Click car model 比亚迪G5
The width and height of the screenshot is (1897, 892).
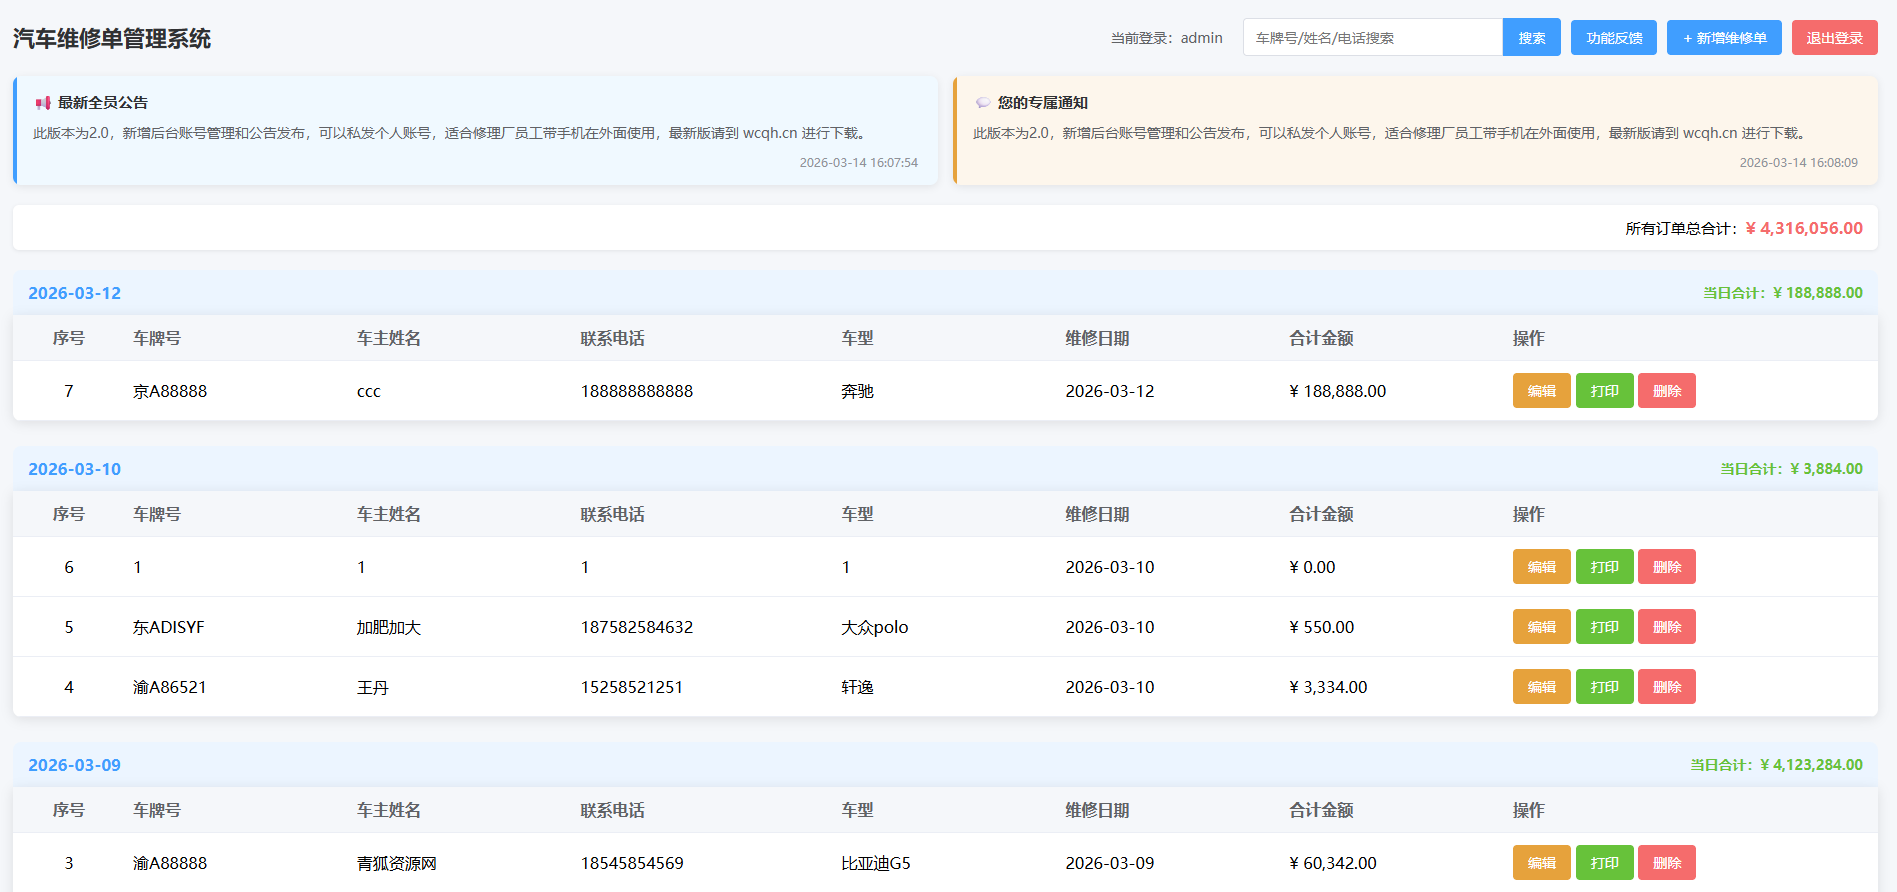(876, 863)
